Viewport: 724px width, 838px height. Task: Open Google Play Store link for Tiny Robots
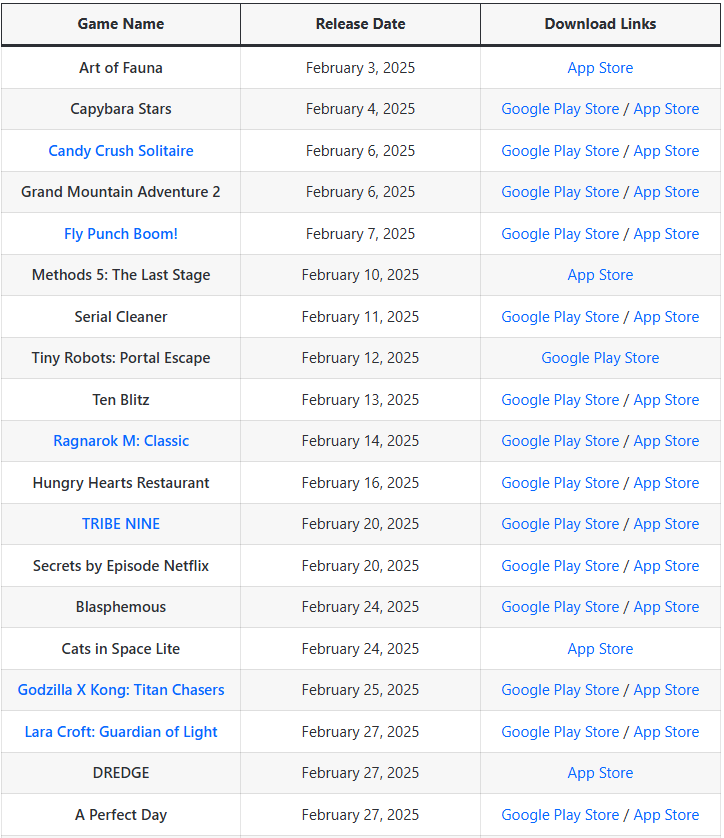coord(600,358)
